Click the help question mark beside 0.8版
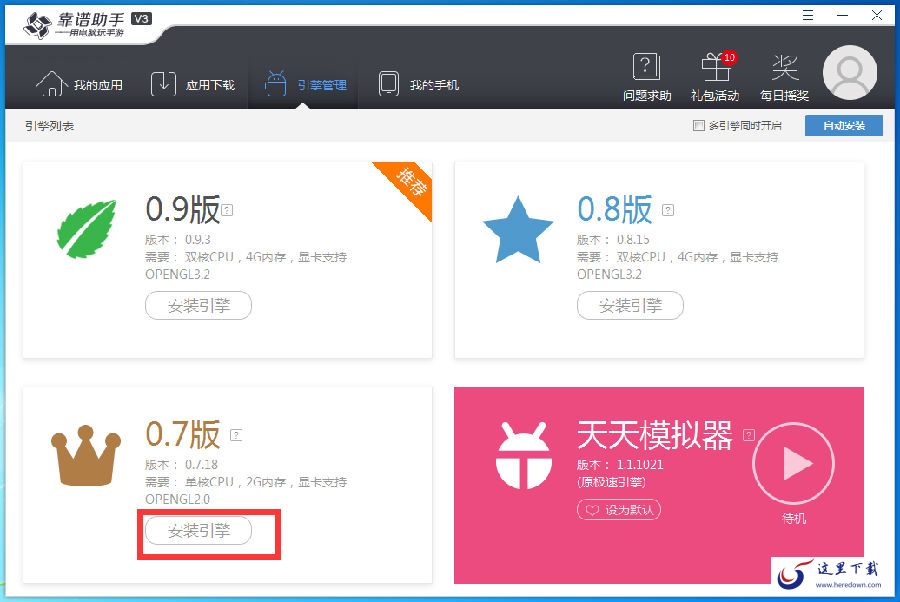Viewport: 900px width, 602px height. (668, 210)
